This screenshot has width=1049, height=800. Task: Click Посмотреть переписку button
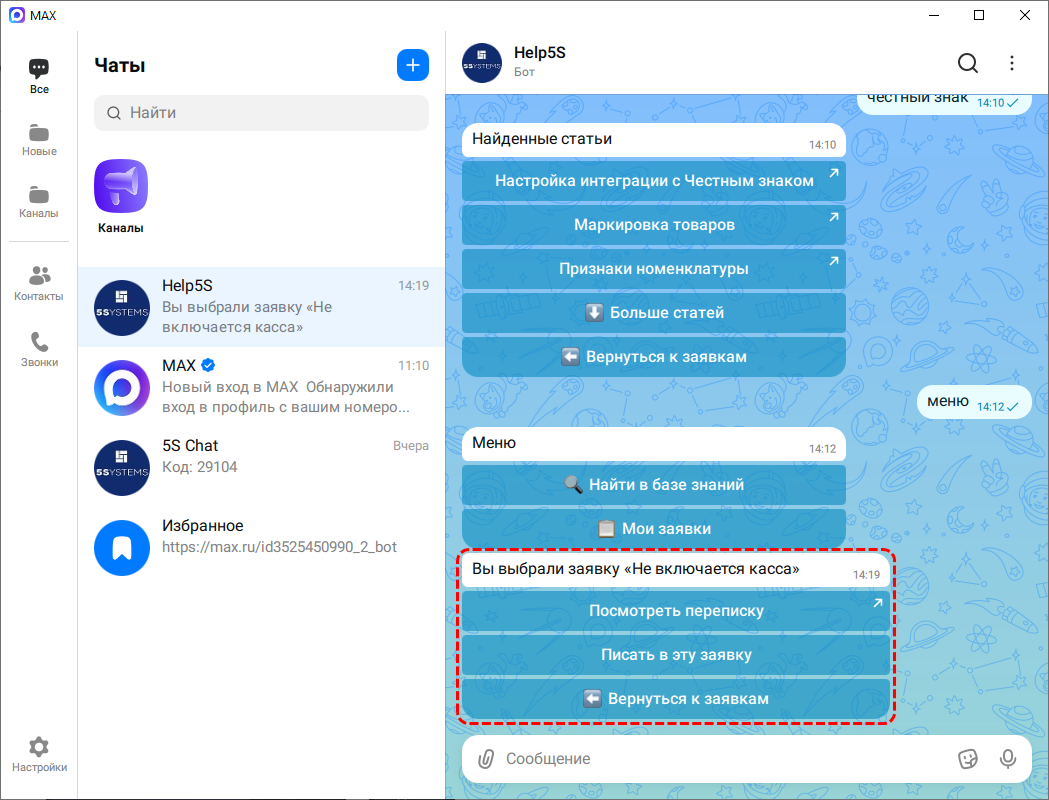click(676, 611)
